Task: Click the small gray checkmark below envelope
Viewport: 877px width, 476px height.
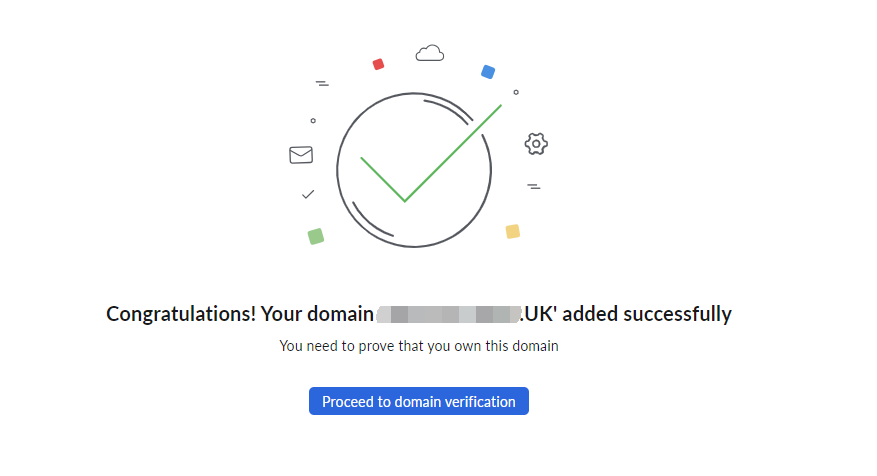Action: [x=308, y=194]
